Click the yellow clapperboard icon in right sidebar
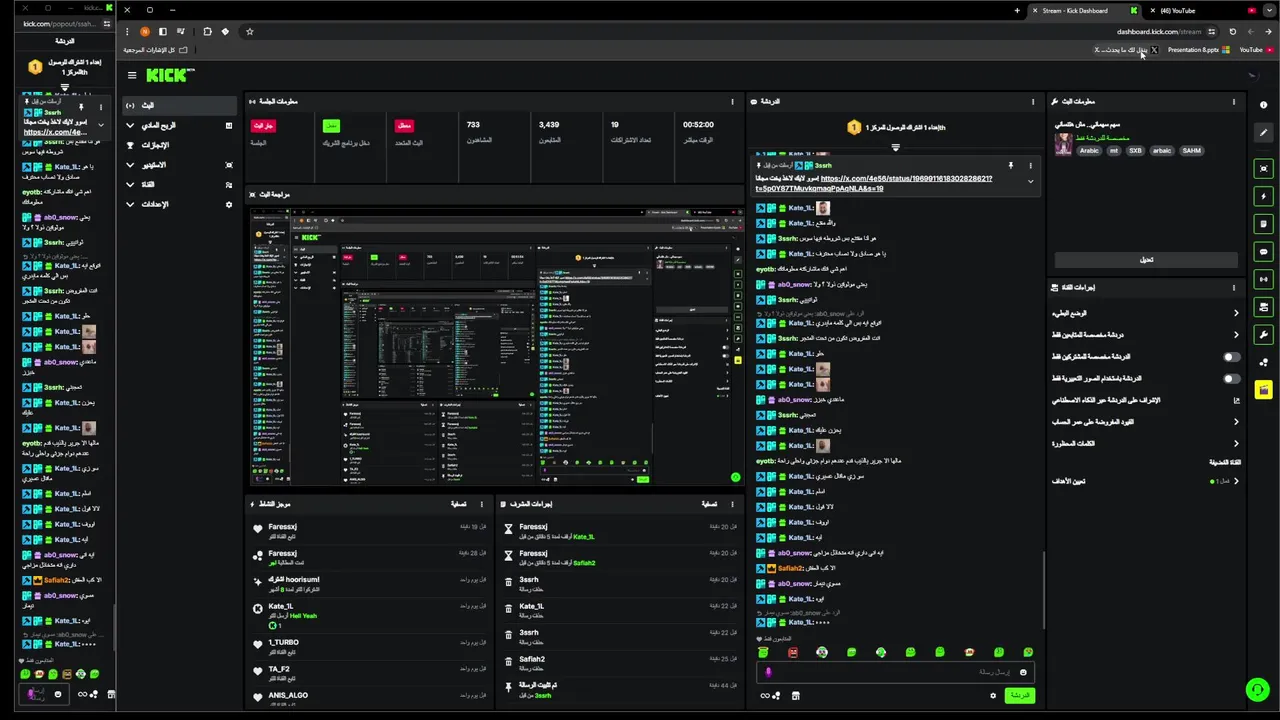 coord(1264,390)
